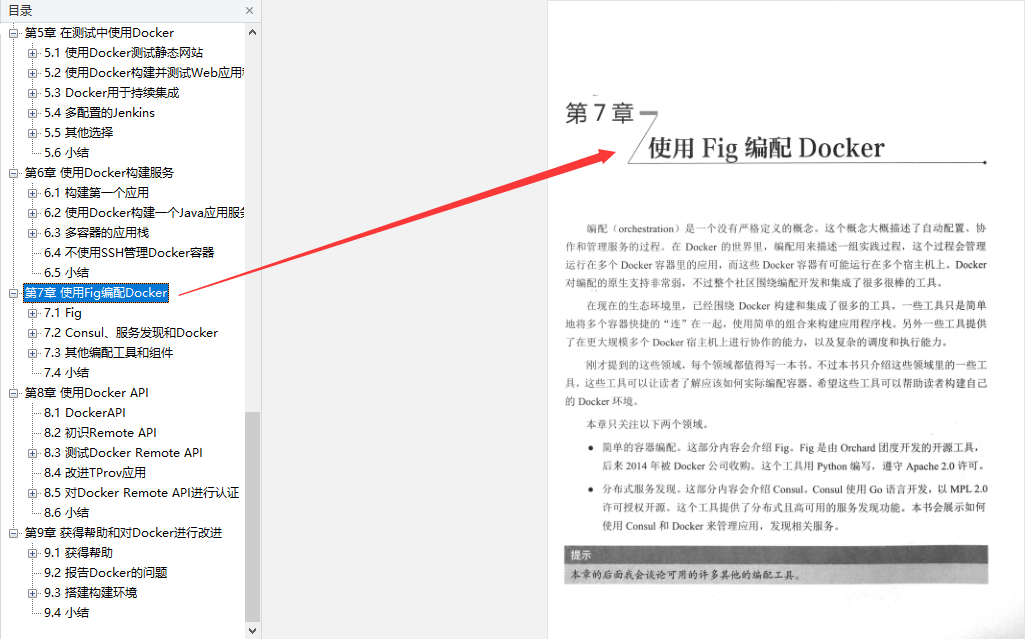1025x639 pixels.
Task: Open bookmark 第9章 获得帮助和对Docker进行改进
Action: pyautogui.click(x=124, y=532)
